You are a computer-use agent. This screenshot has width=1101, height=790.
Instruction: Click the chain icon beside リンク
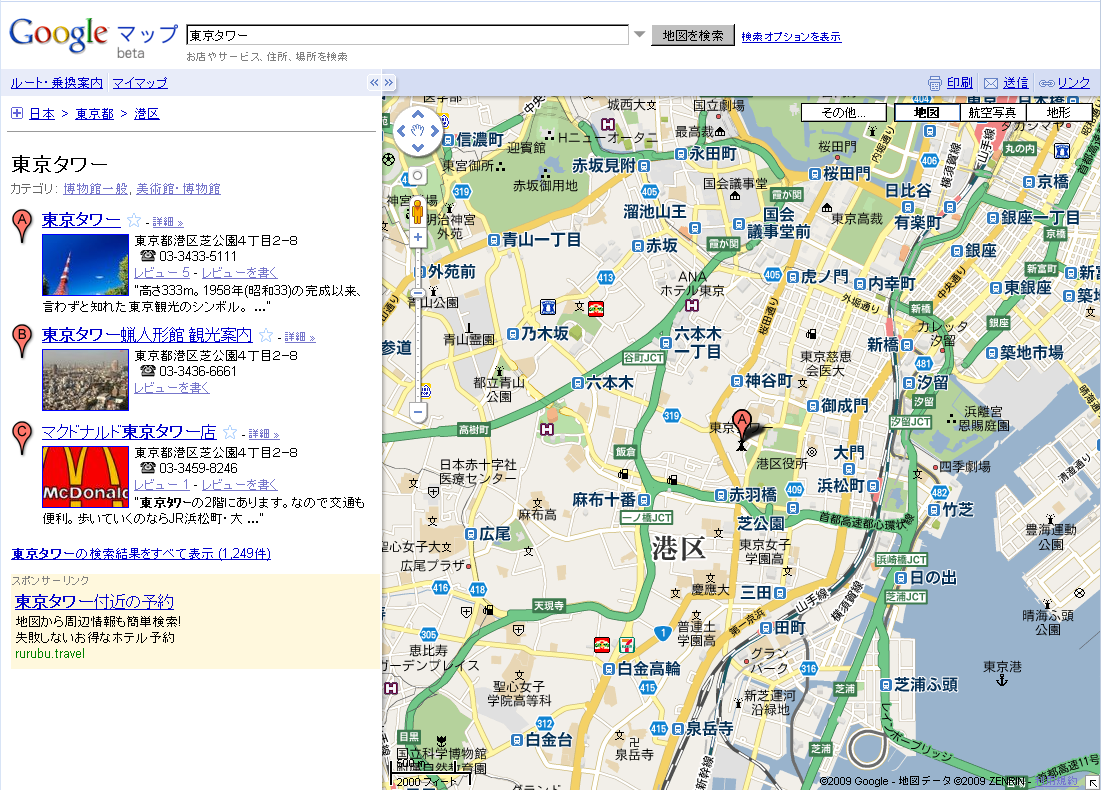pyautogui.click(x=1046, y=84)
